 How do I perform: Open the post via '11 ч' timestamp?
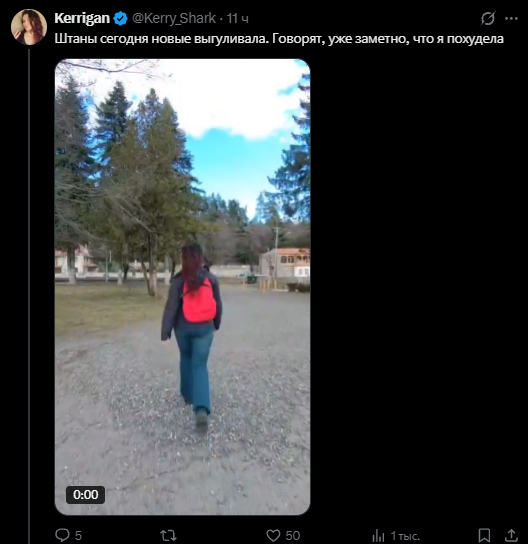coord(238,18)
